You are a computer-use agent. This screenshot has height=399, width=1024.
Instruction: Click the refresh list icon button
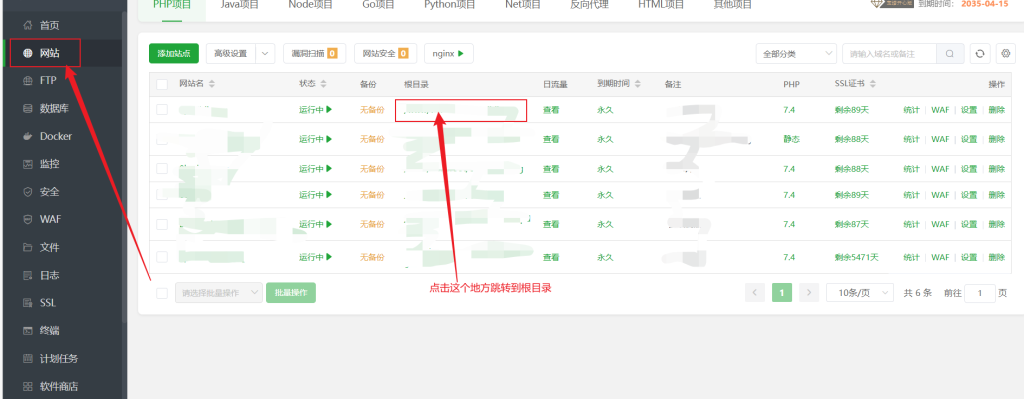[980, 54]
